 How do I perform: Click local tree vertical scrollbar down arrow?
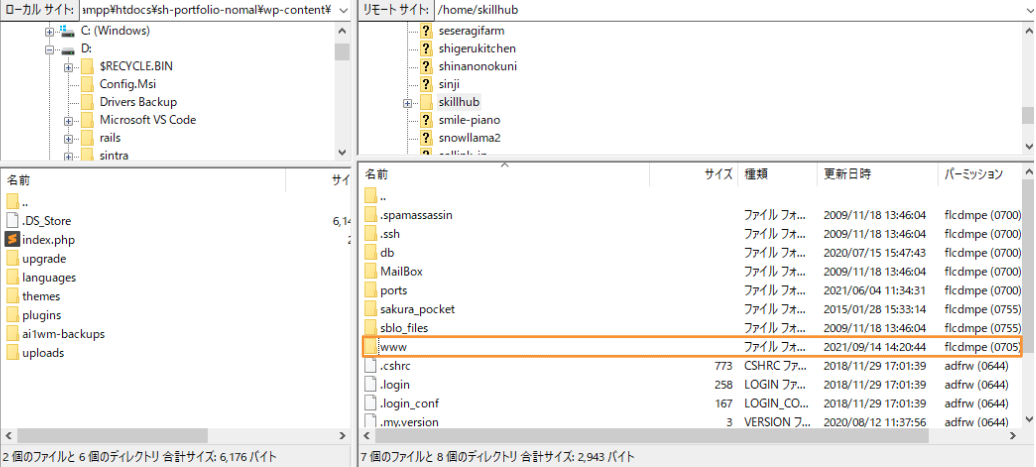tap(342, 152)
